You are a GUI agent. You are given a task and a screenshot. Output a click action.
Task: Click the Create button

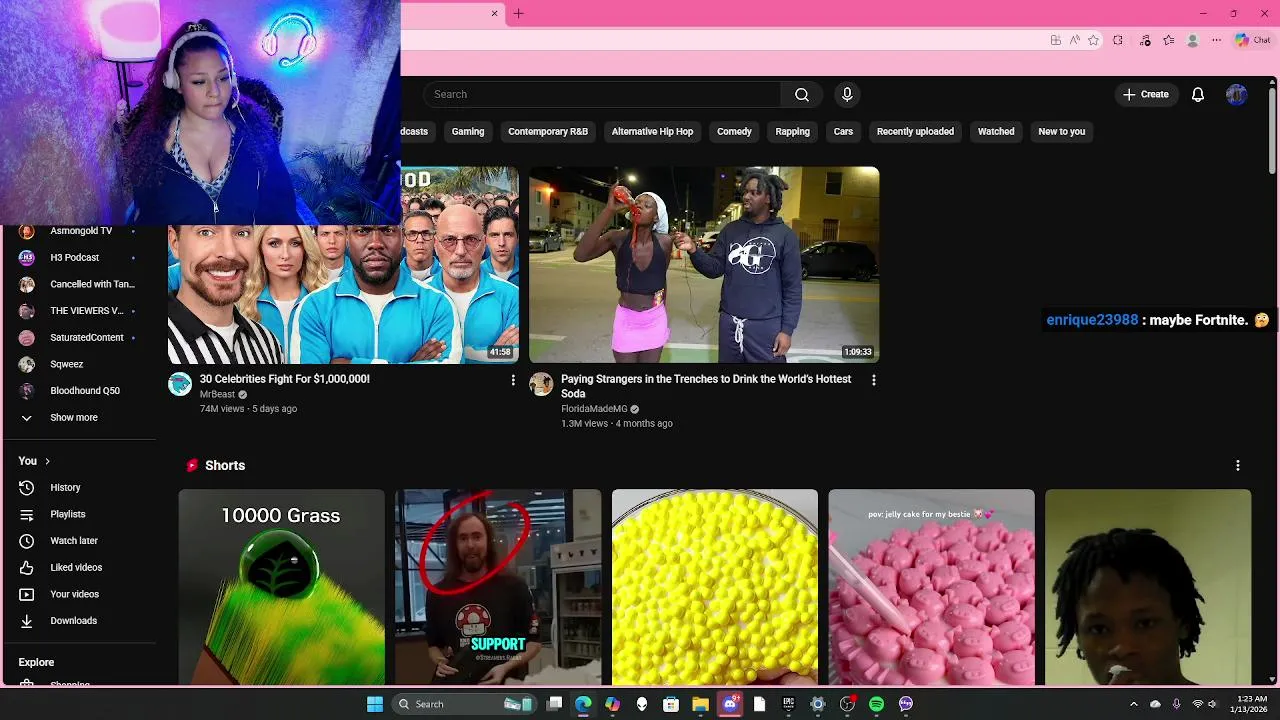coord(1145,94)
